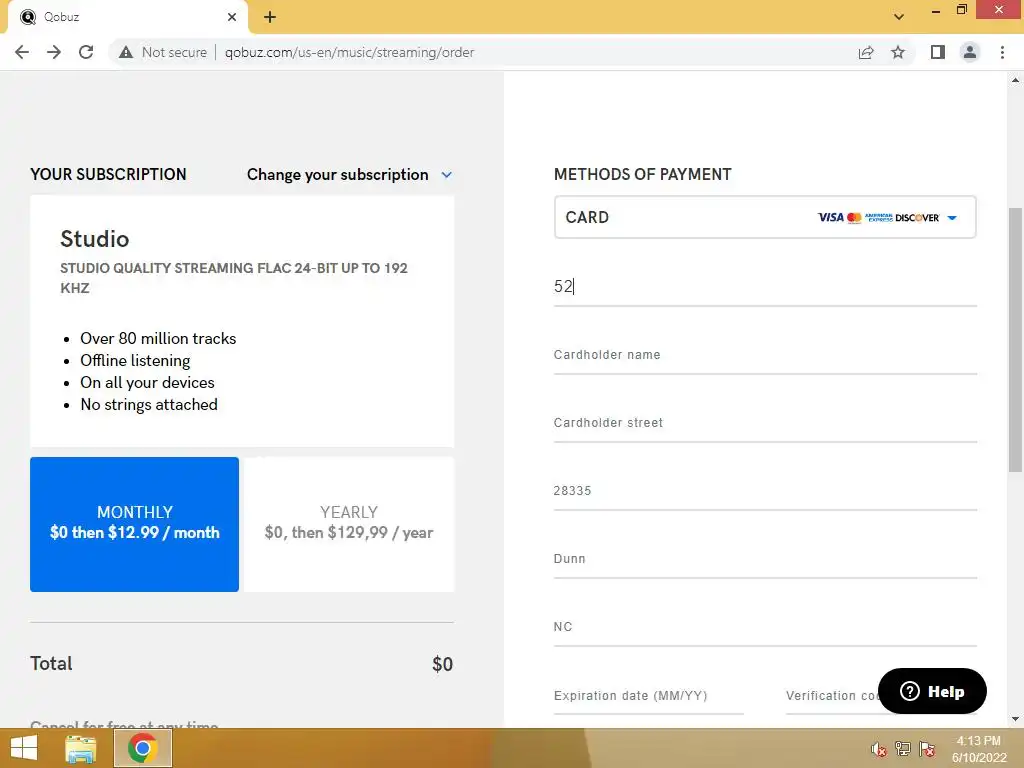1024x768 pixels.
Task: Focus the Verification code field
Action: click(832, 696)
